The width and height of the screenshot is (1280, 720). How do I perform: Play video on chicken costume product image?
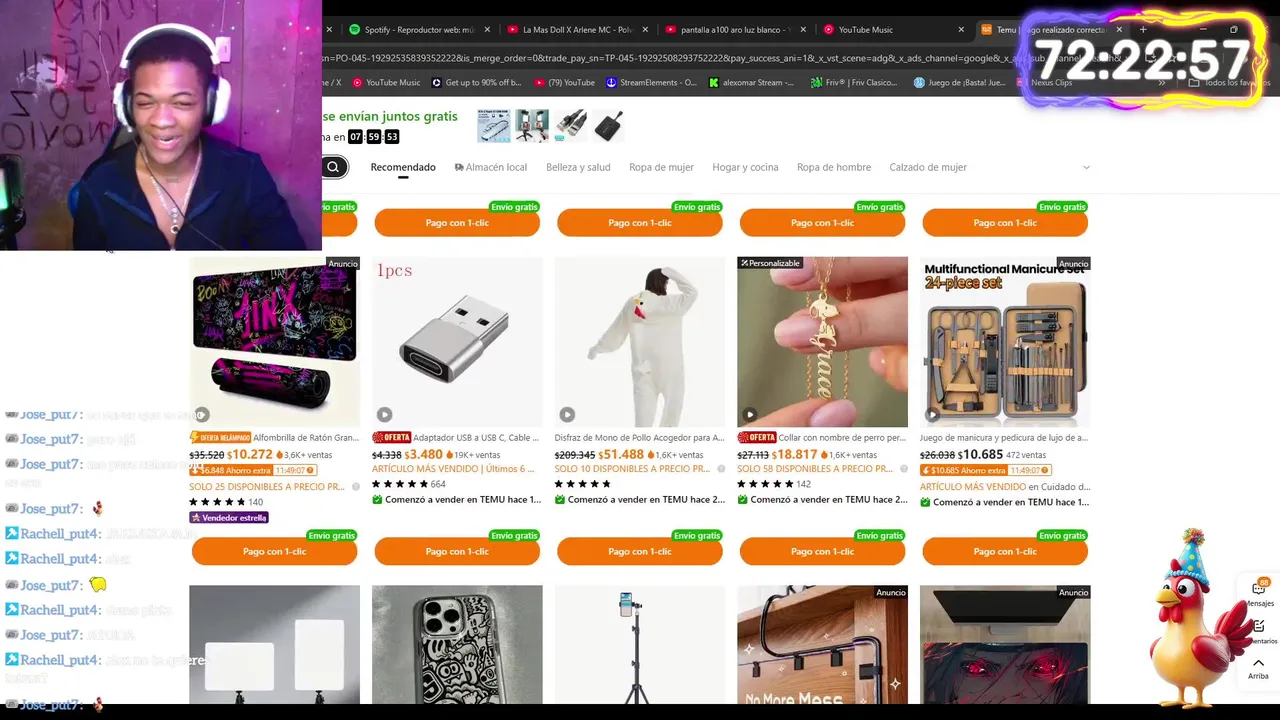tap(567, 414)
